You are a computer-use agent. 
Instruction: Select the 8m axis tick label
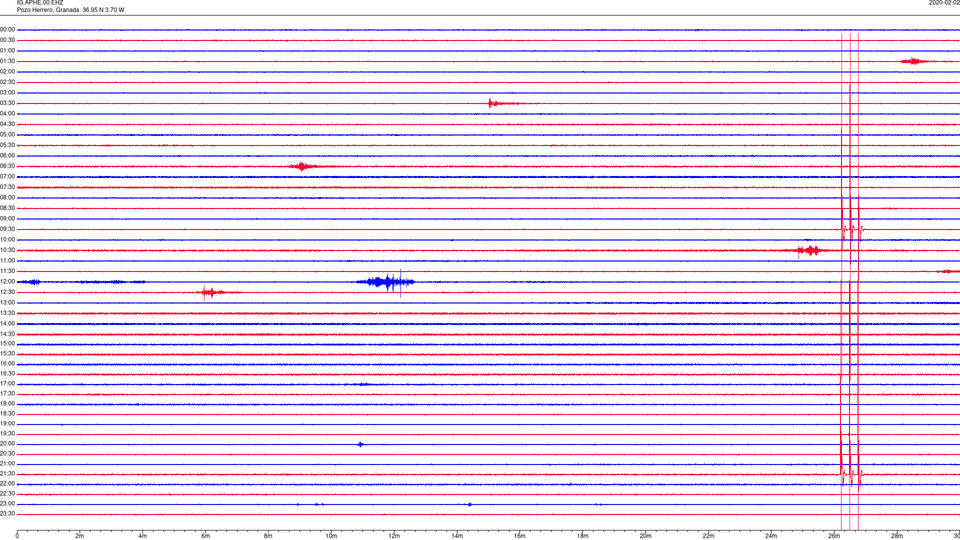click(x=268, y=536)
